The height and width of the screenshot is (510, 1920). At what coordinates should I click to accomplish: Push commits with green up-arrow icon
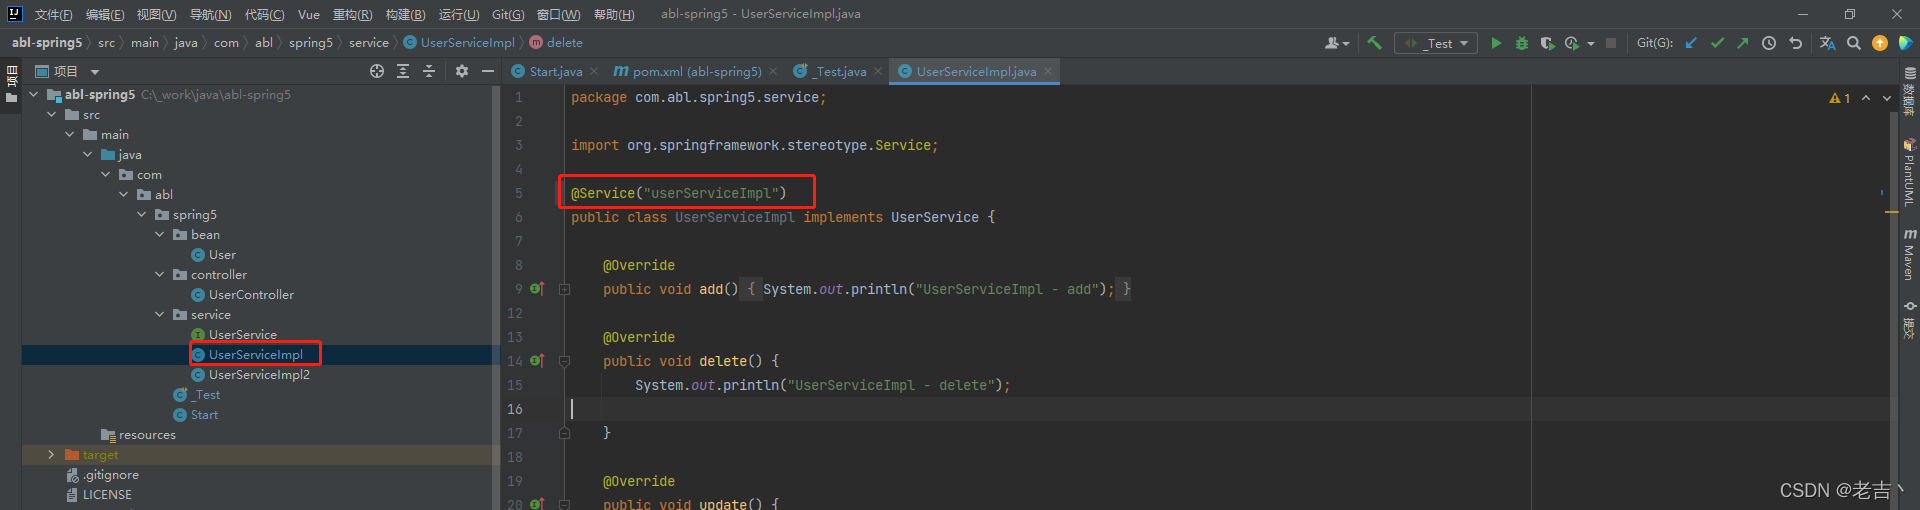pos(1743,43)
